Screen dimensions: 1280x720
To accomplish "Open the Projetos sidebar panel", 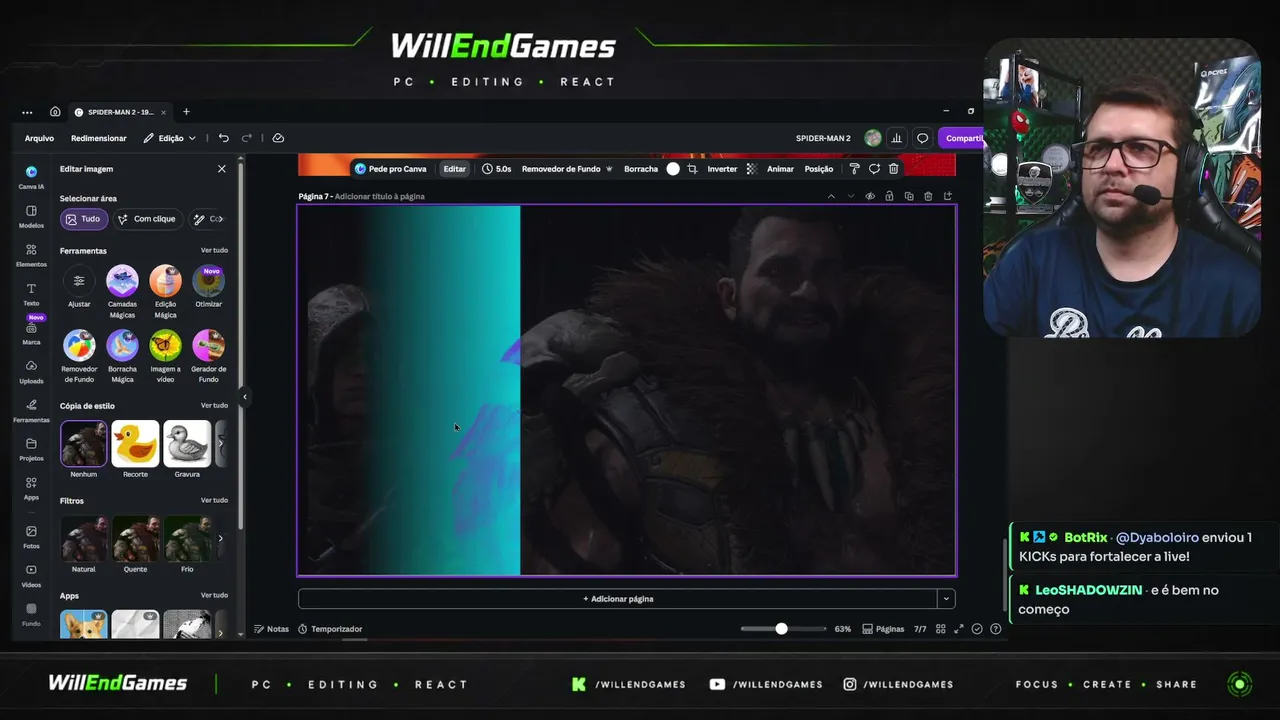I will click(x=31, y=449).
